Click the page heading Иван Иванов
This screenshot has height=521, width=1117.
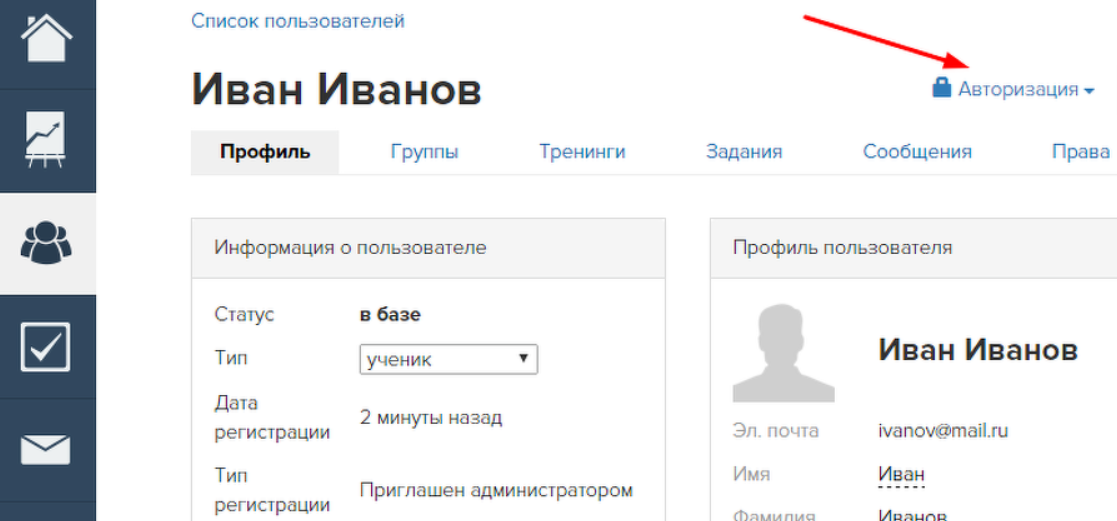[x=336, y=90]
